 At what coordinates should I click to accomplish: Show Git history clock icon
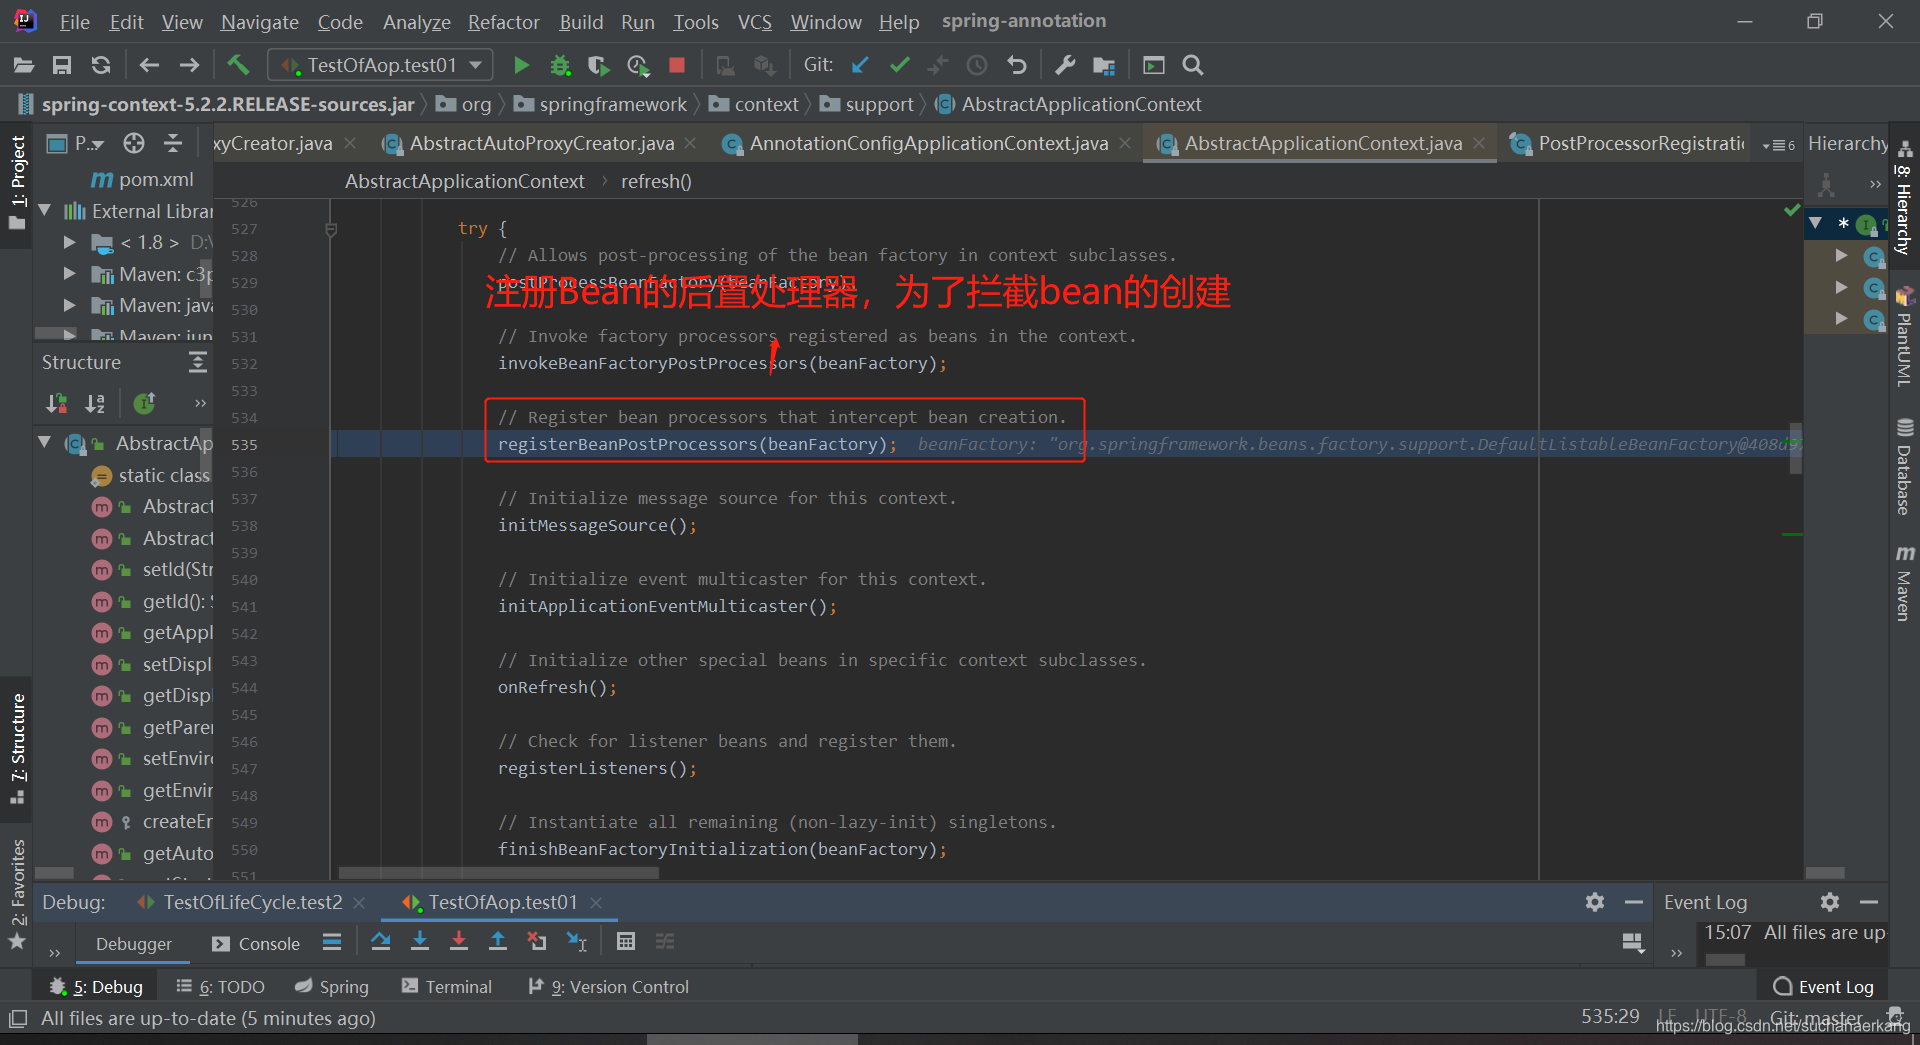coord(977,65)
